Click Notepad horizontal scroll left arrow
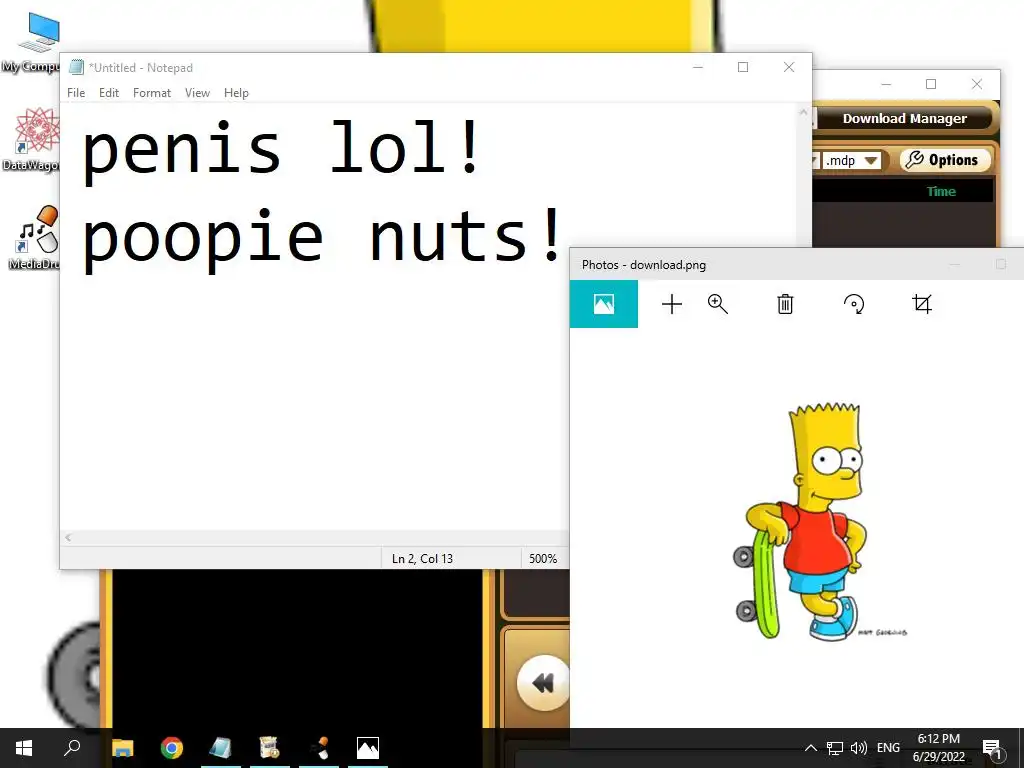This screenshot has height=768, width=1024. (68, 537)
